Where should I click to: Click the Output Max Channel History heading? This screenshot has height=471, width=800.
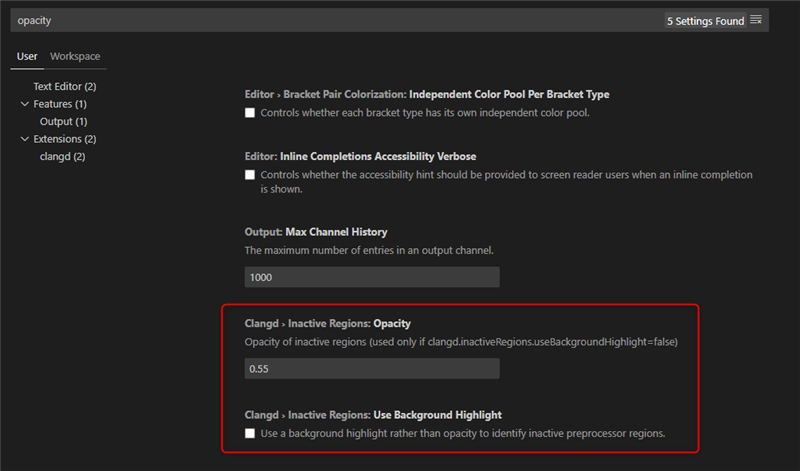[316, 232]
